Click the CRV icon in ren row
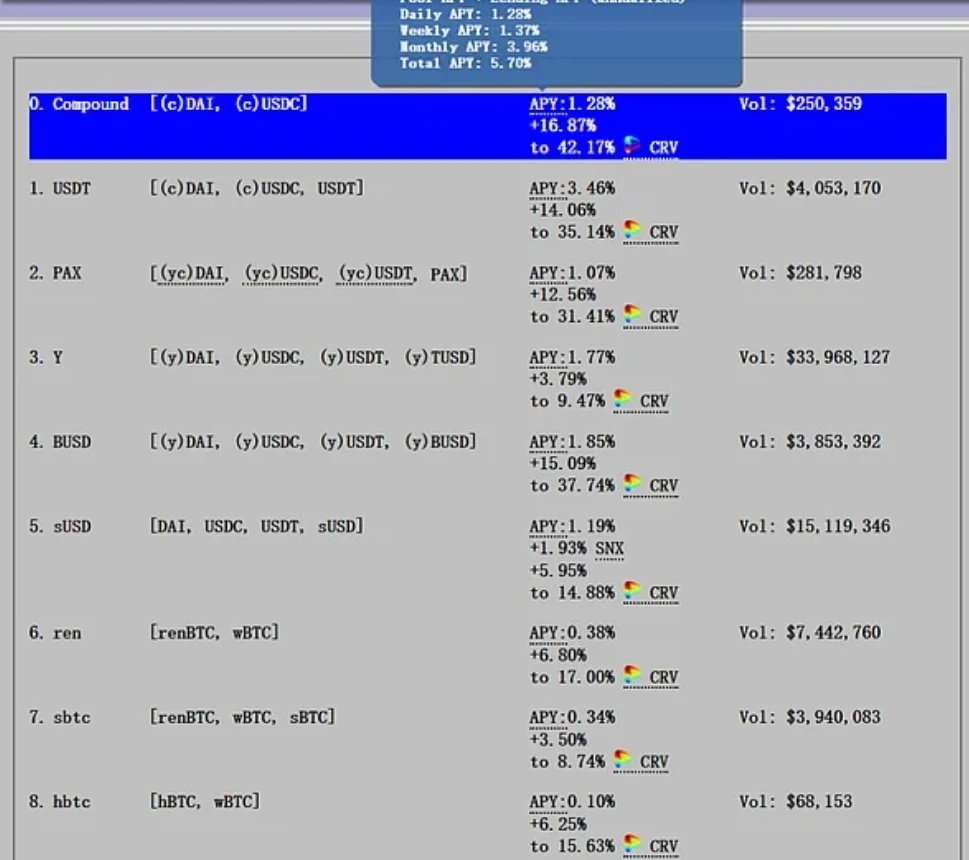969x860 pixels. pos(632,676)
